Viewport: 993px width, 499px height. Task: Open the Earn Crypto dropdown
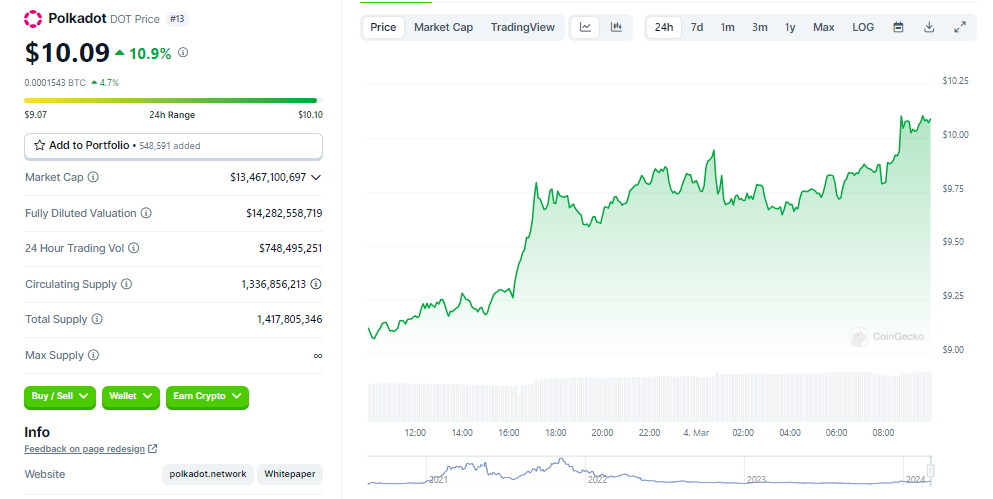click(206, 397)
